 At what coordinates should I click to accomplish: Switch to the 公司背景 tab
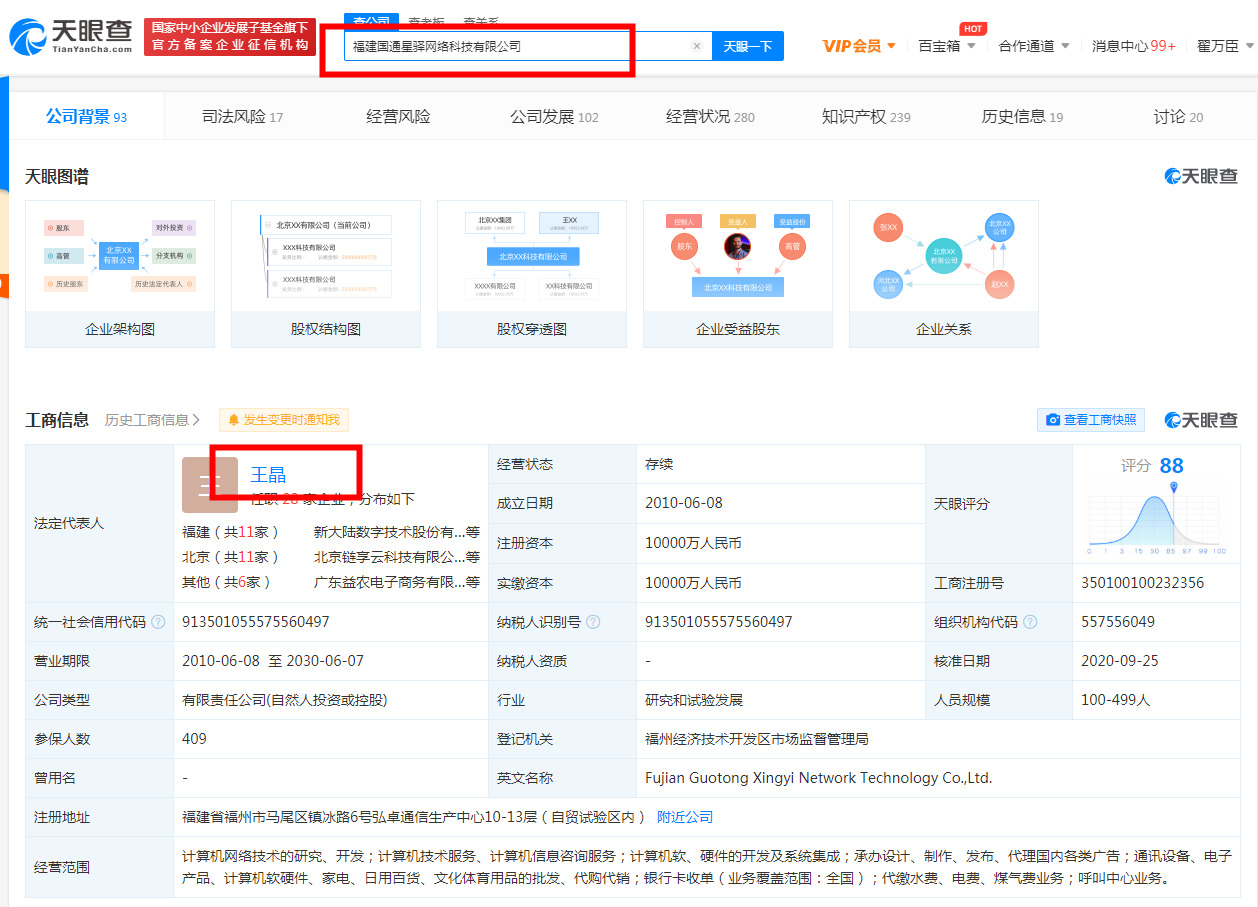tap(86, 117)
